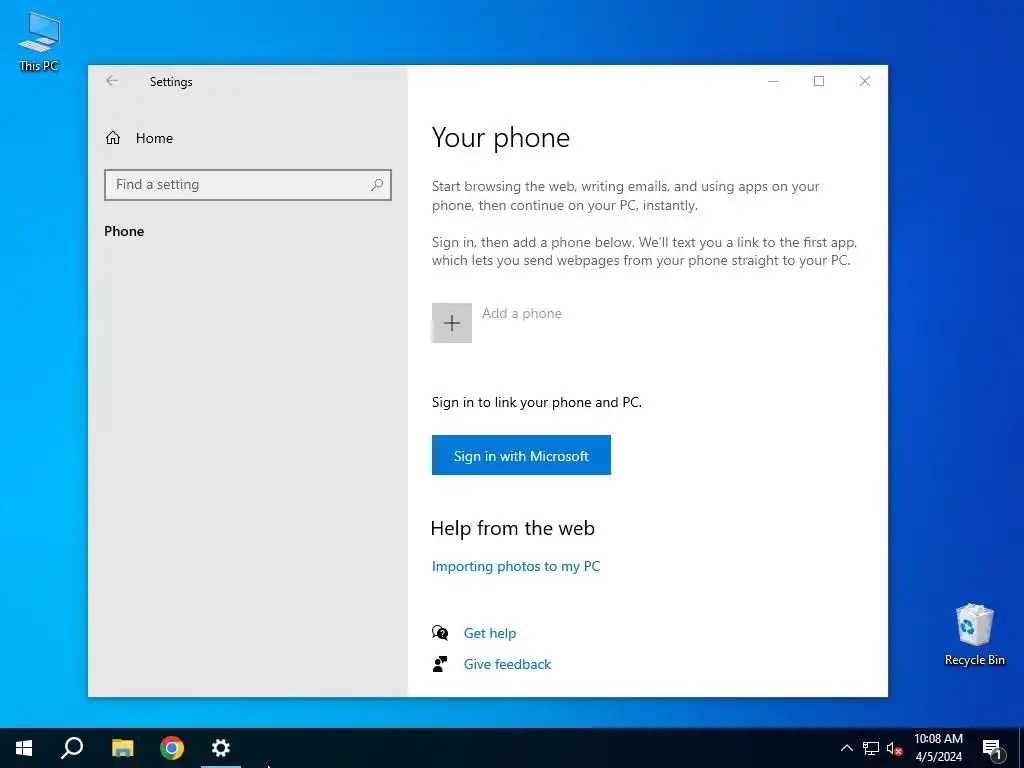Go back with the Settings back arrow
1024x768 pixels.
(112, 81)
